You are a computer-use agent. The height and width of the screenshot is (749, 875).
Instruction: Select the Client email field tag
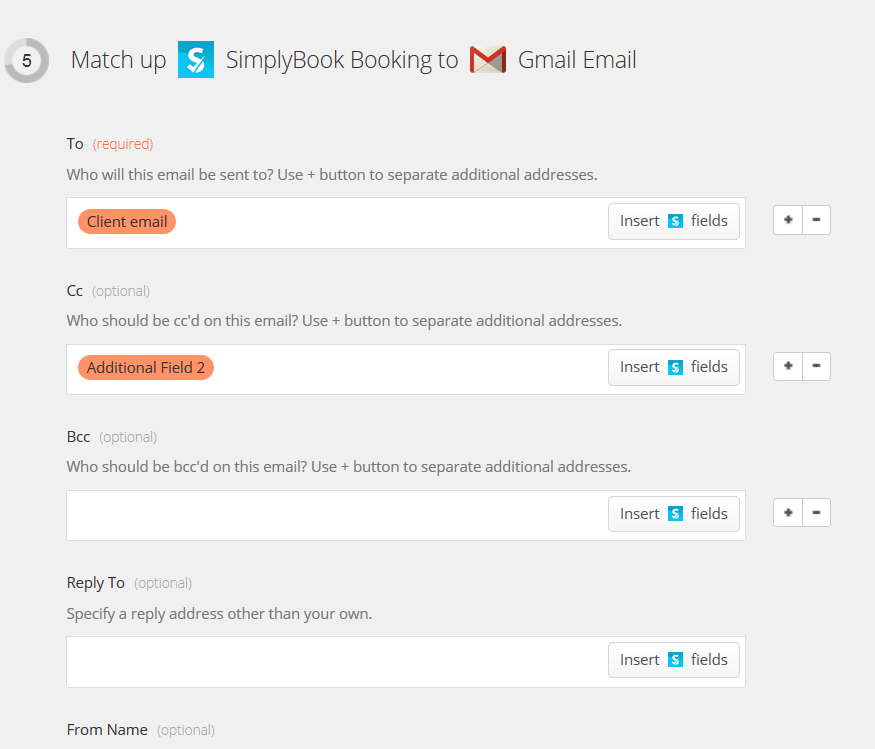[127, 222]
